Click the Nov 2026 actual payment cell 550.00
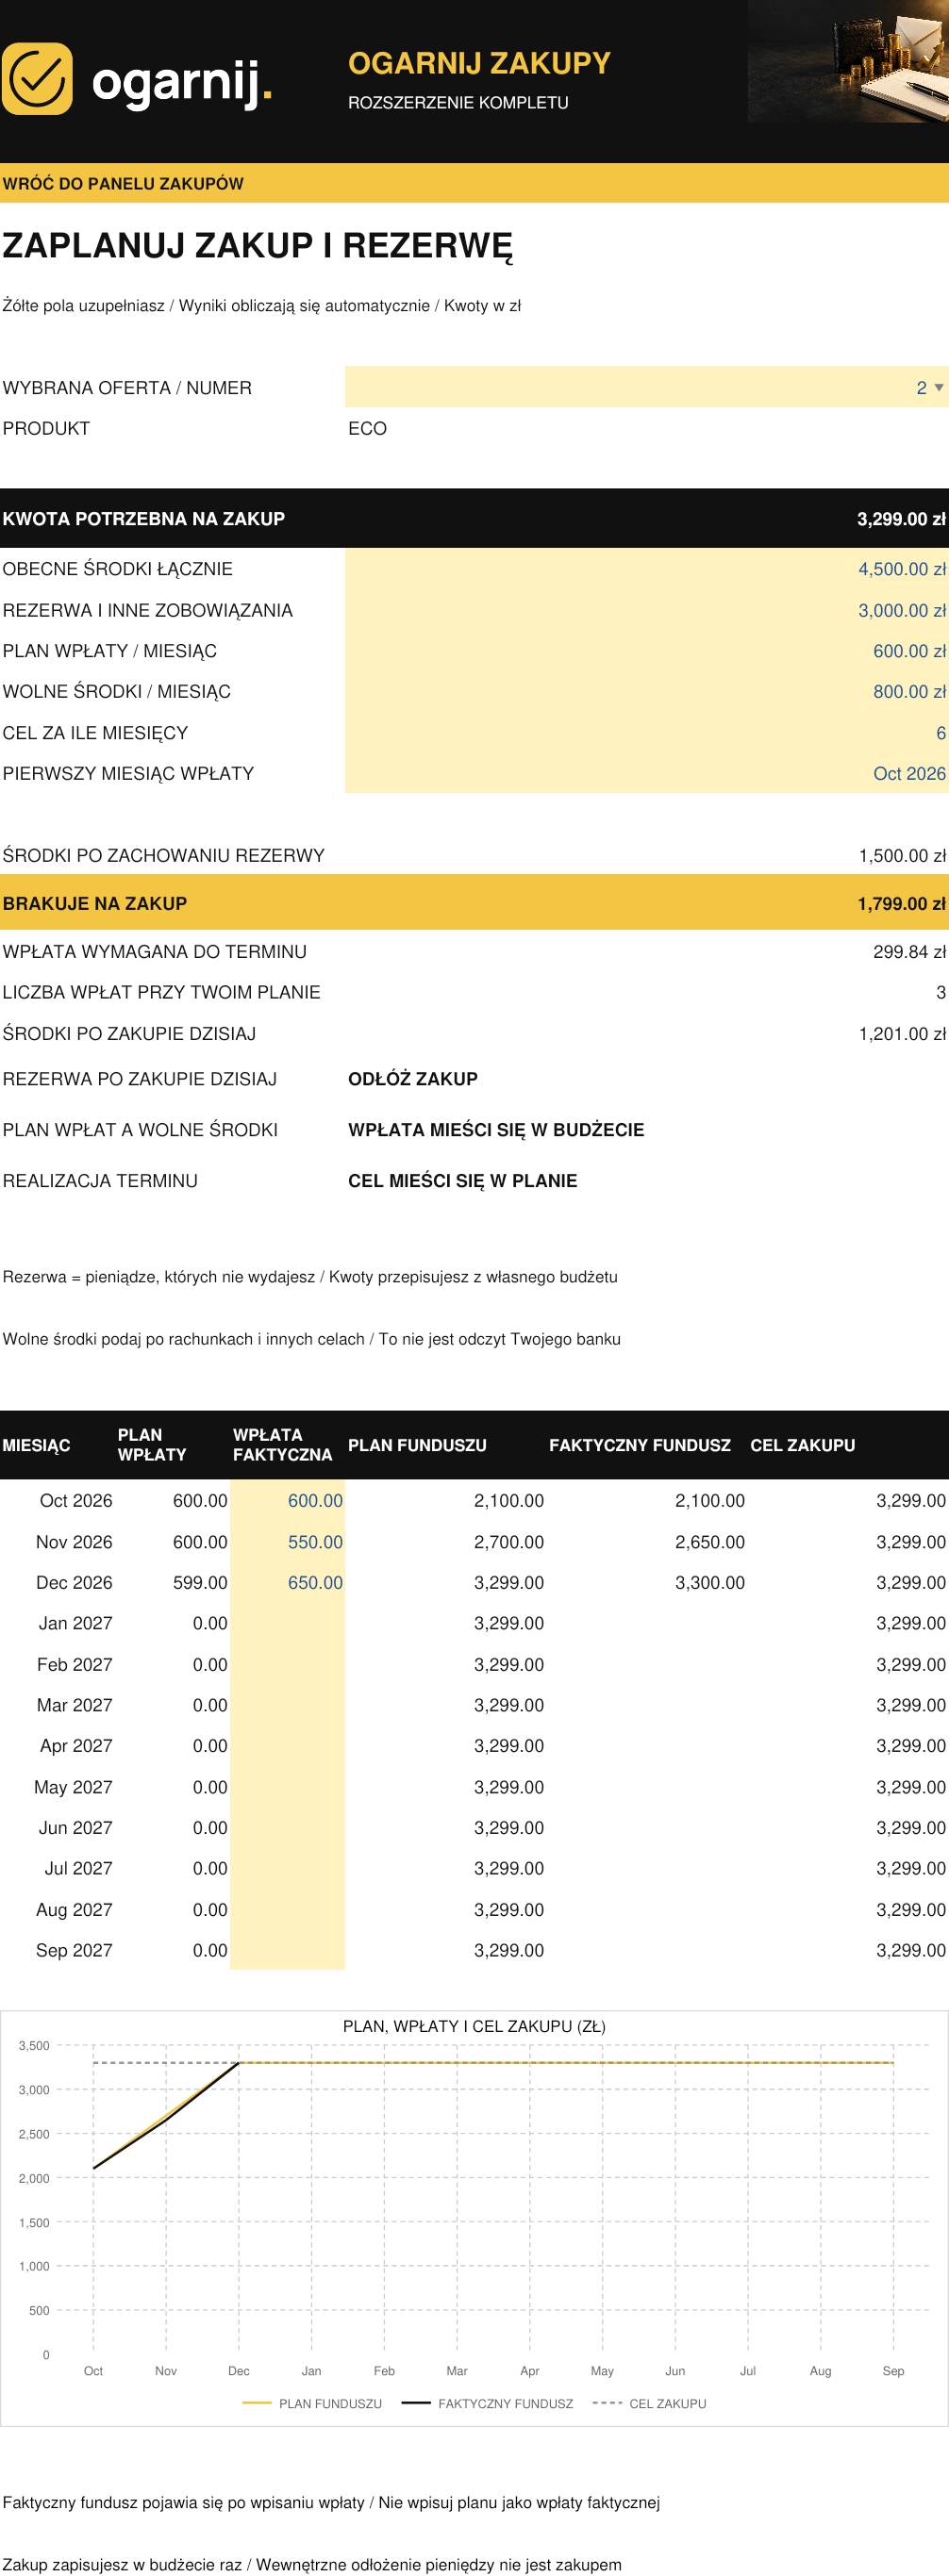Image resolution: width=949 pixels, height=2576 pixels. [x=288, y=1542]
